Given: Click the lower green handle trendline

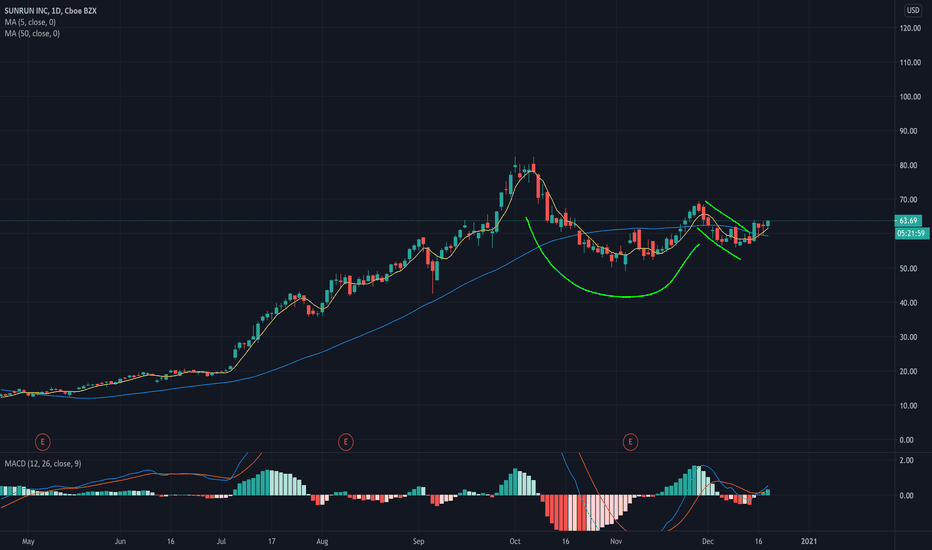Looking at the screenshot, I should [719, 244].
